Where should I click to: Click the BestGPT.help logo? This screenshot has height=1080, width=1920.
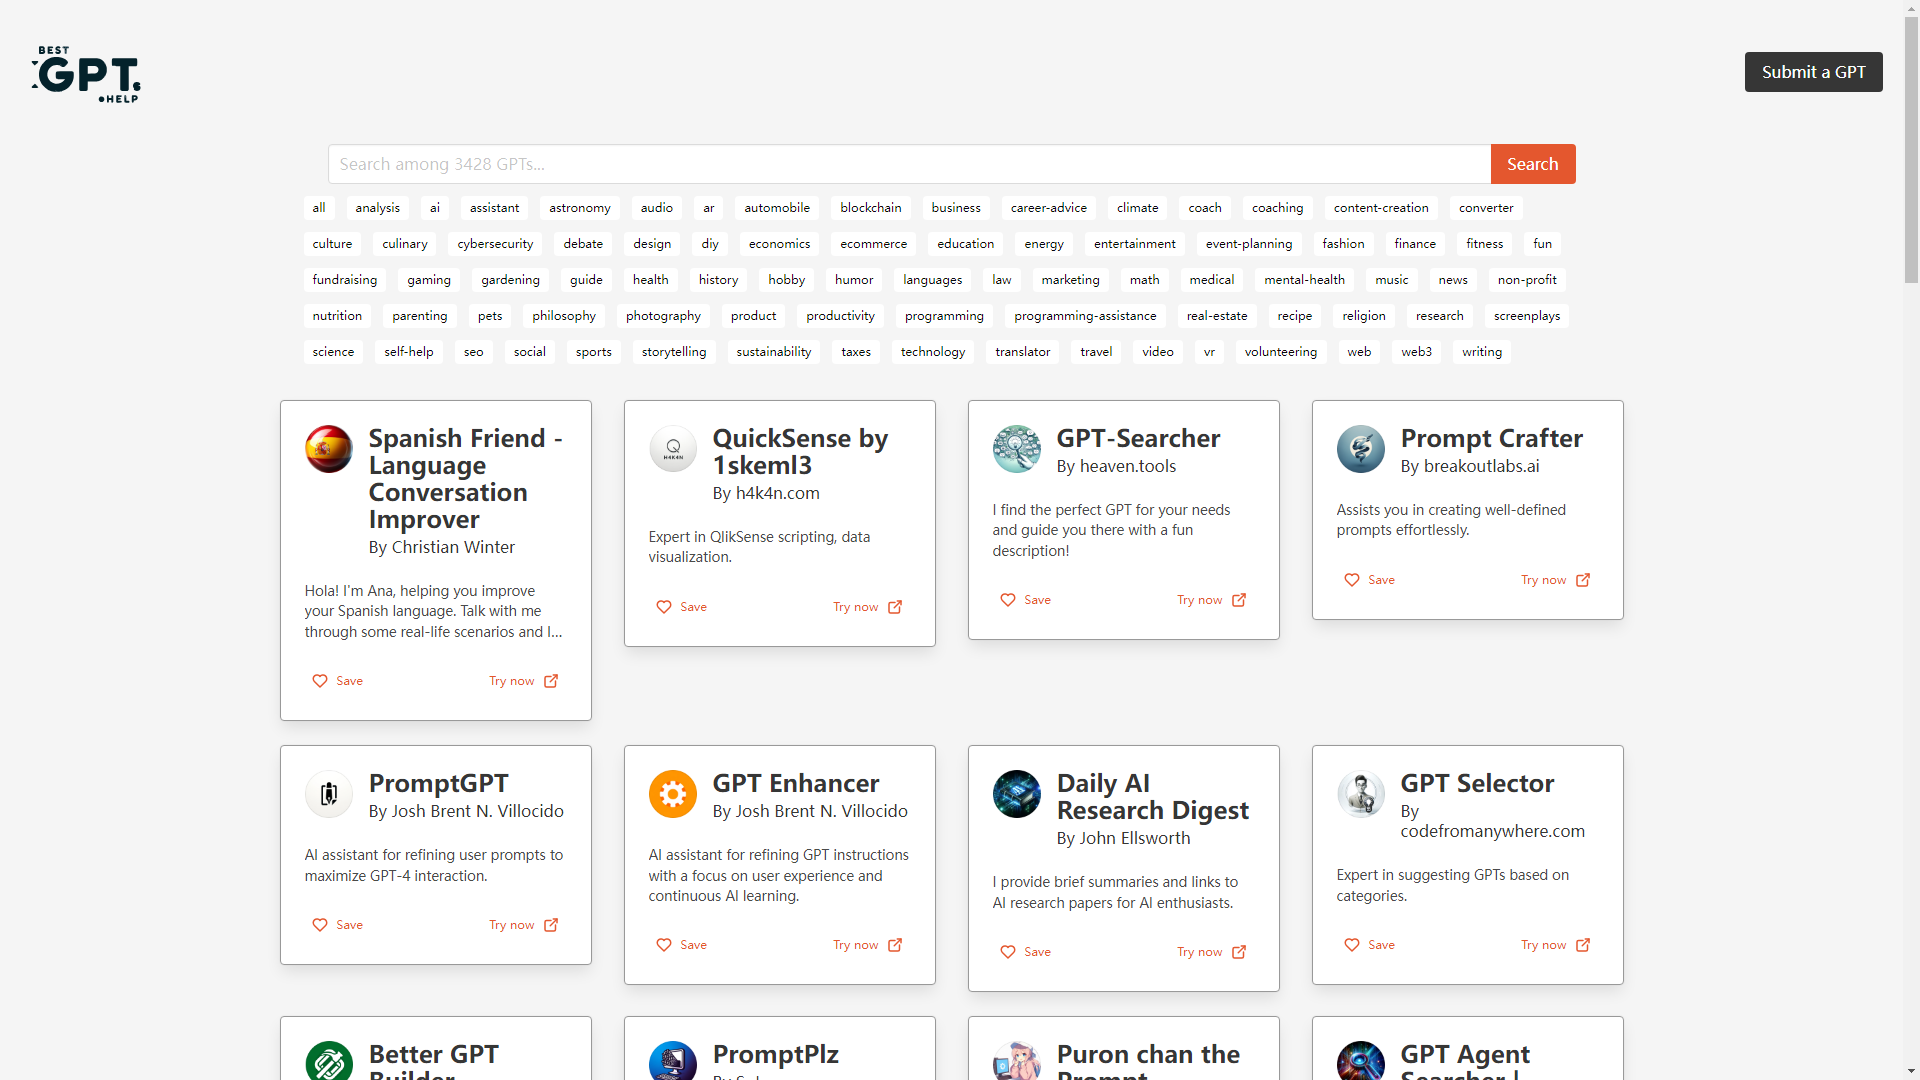pos(86,74)
